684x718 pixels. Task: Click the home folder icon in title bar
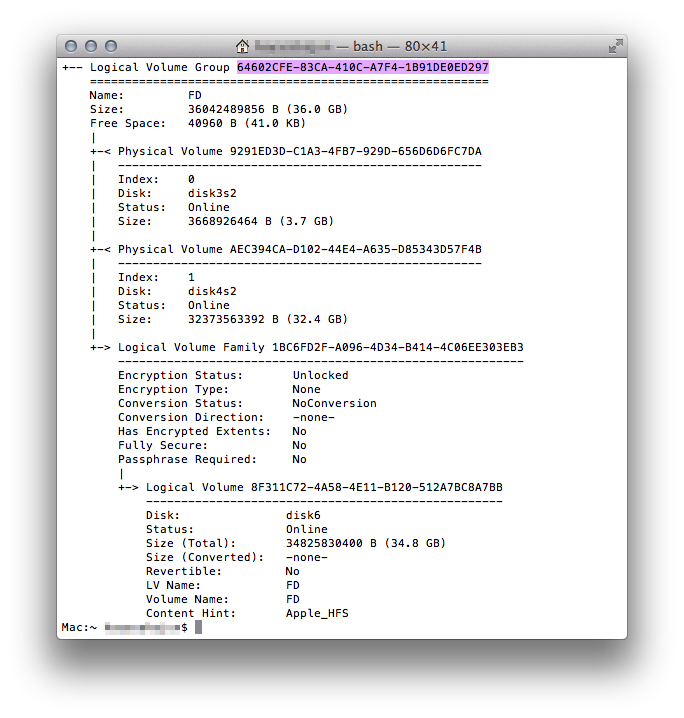(x=242, y=46)
